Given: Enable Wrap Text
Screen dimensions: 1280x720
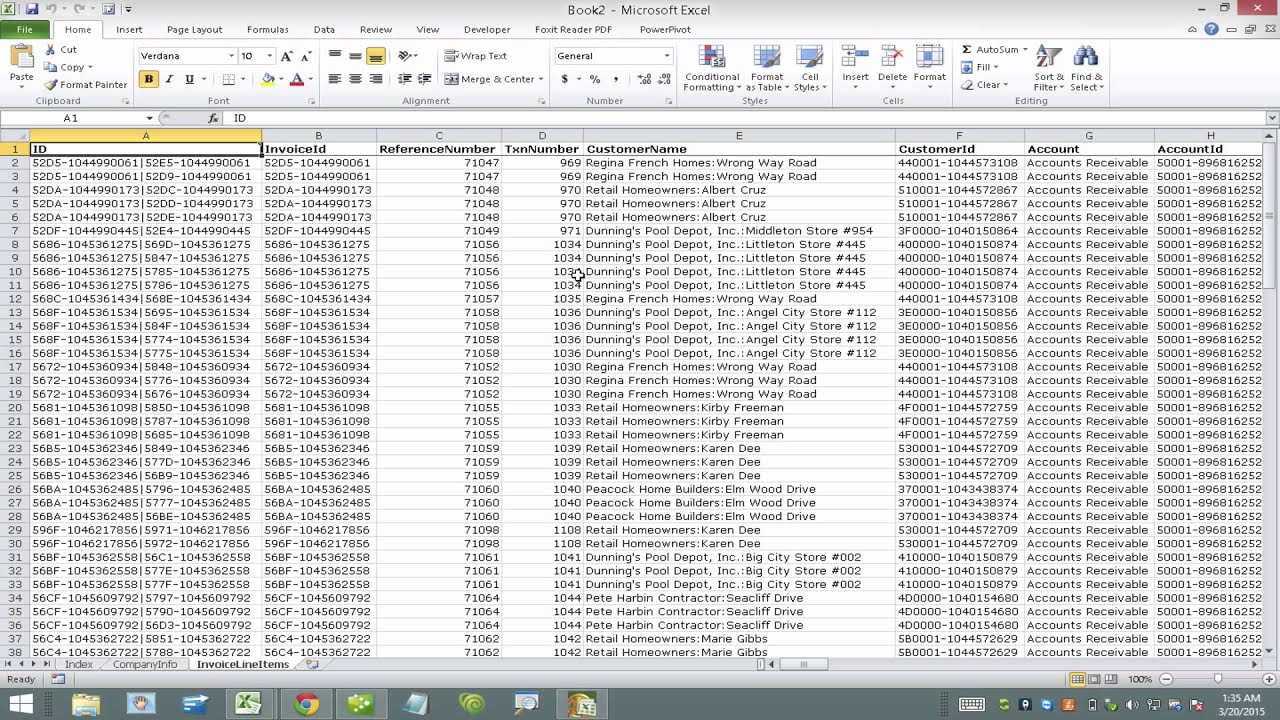Looking at the screenshot, I should [x=476, y=56].
